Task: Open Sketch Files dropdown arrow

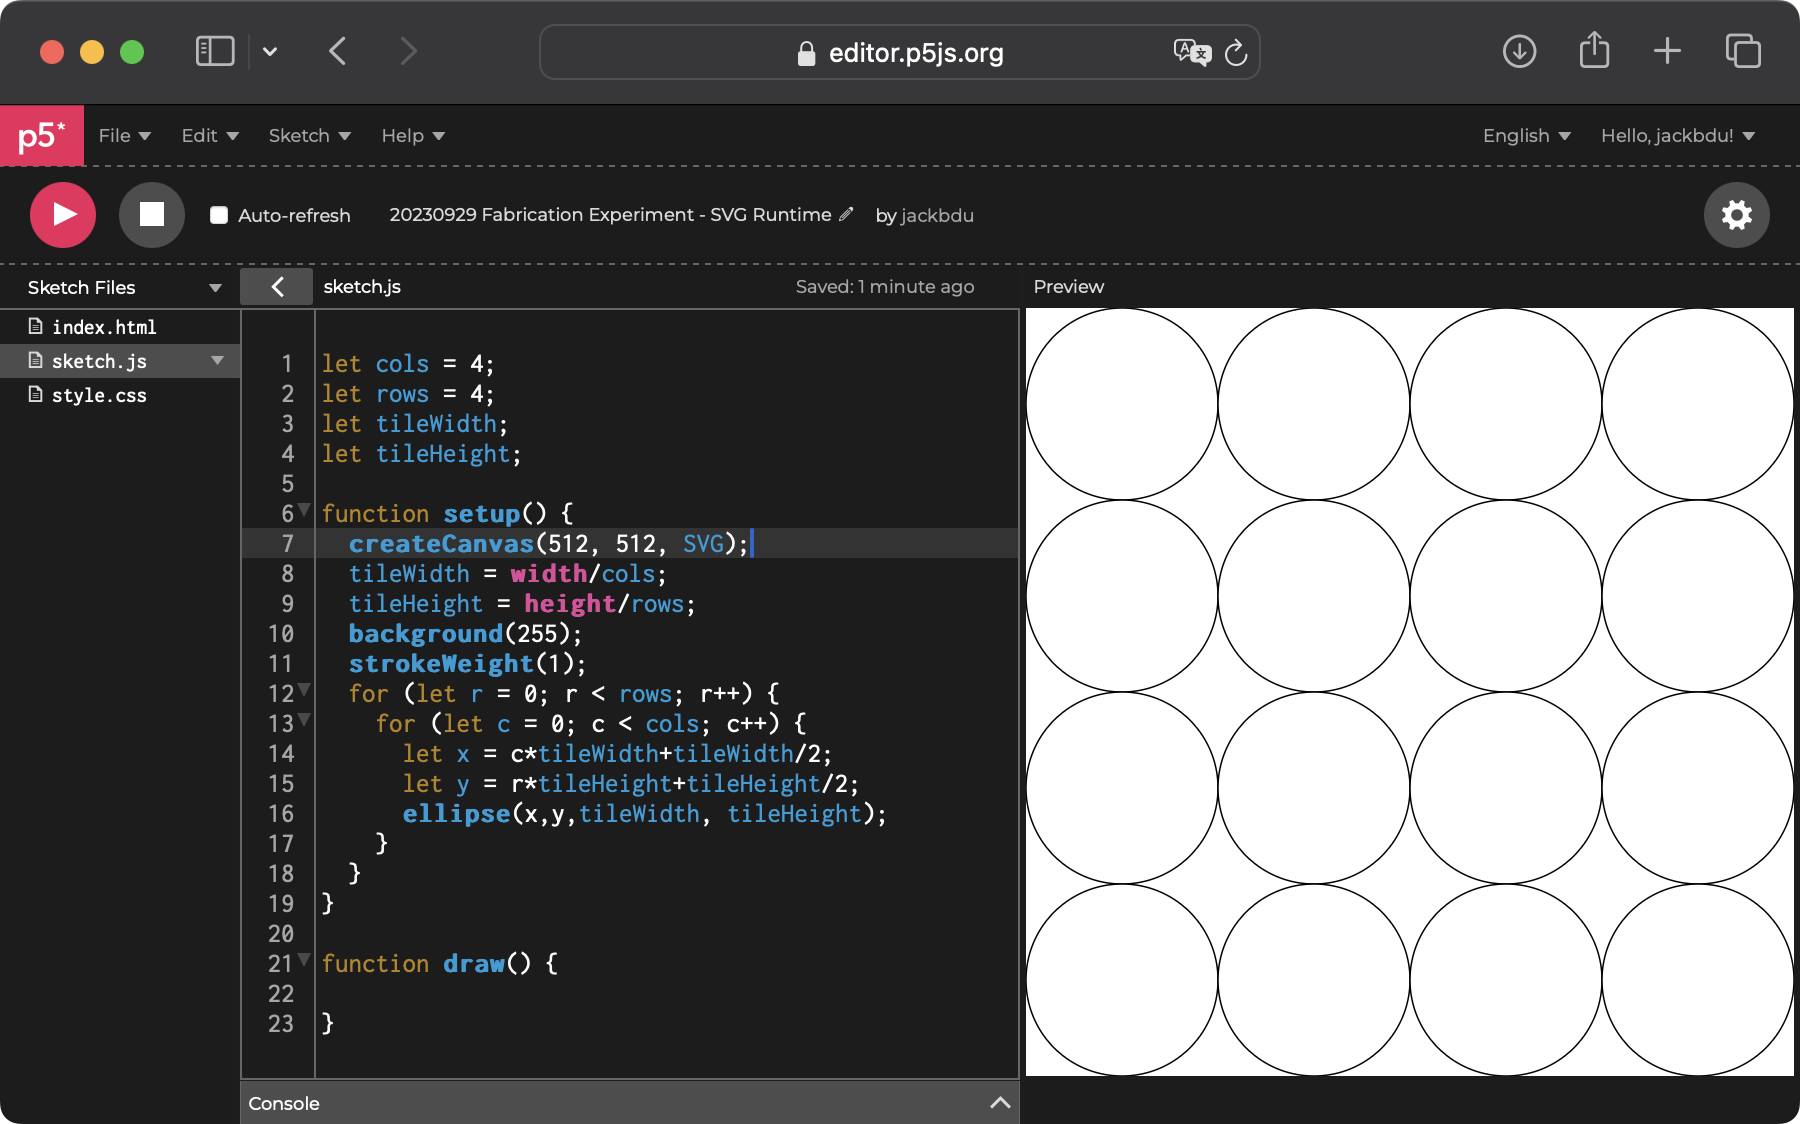Action: [215, 288]
